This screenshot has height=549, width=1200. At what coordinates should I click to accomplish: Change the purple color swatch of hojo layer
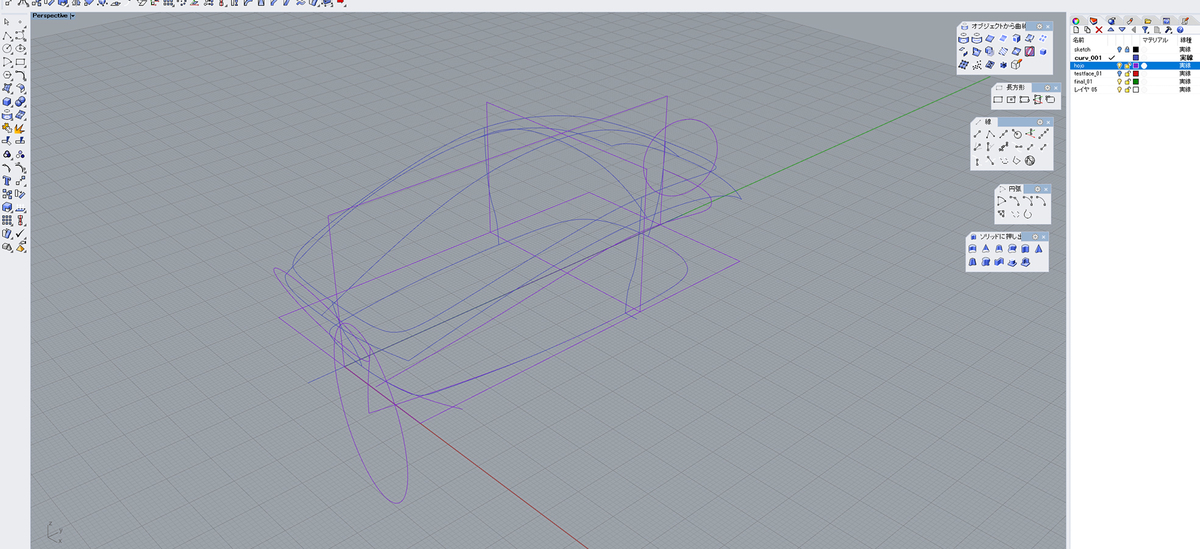(1136, 66)
